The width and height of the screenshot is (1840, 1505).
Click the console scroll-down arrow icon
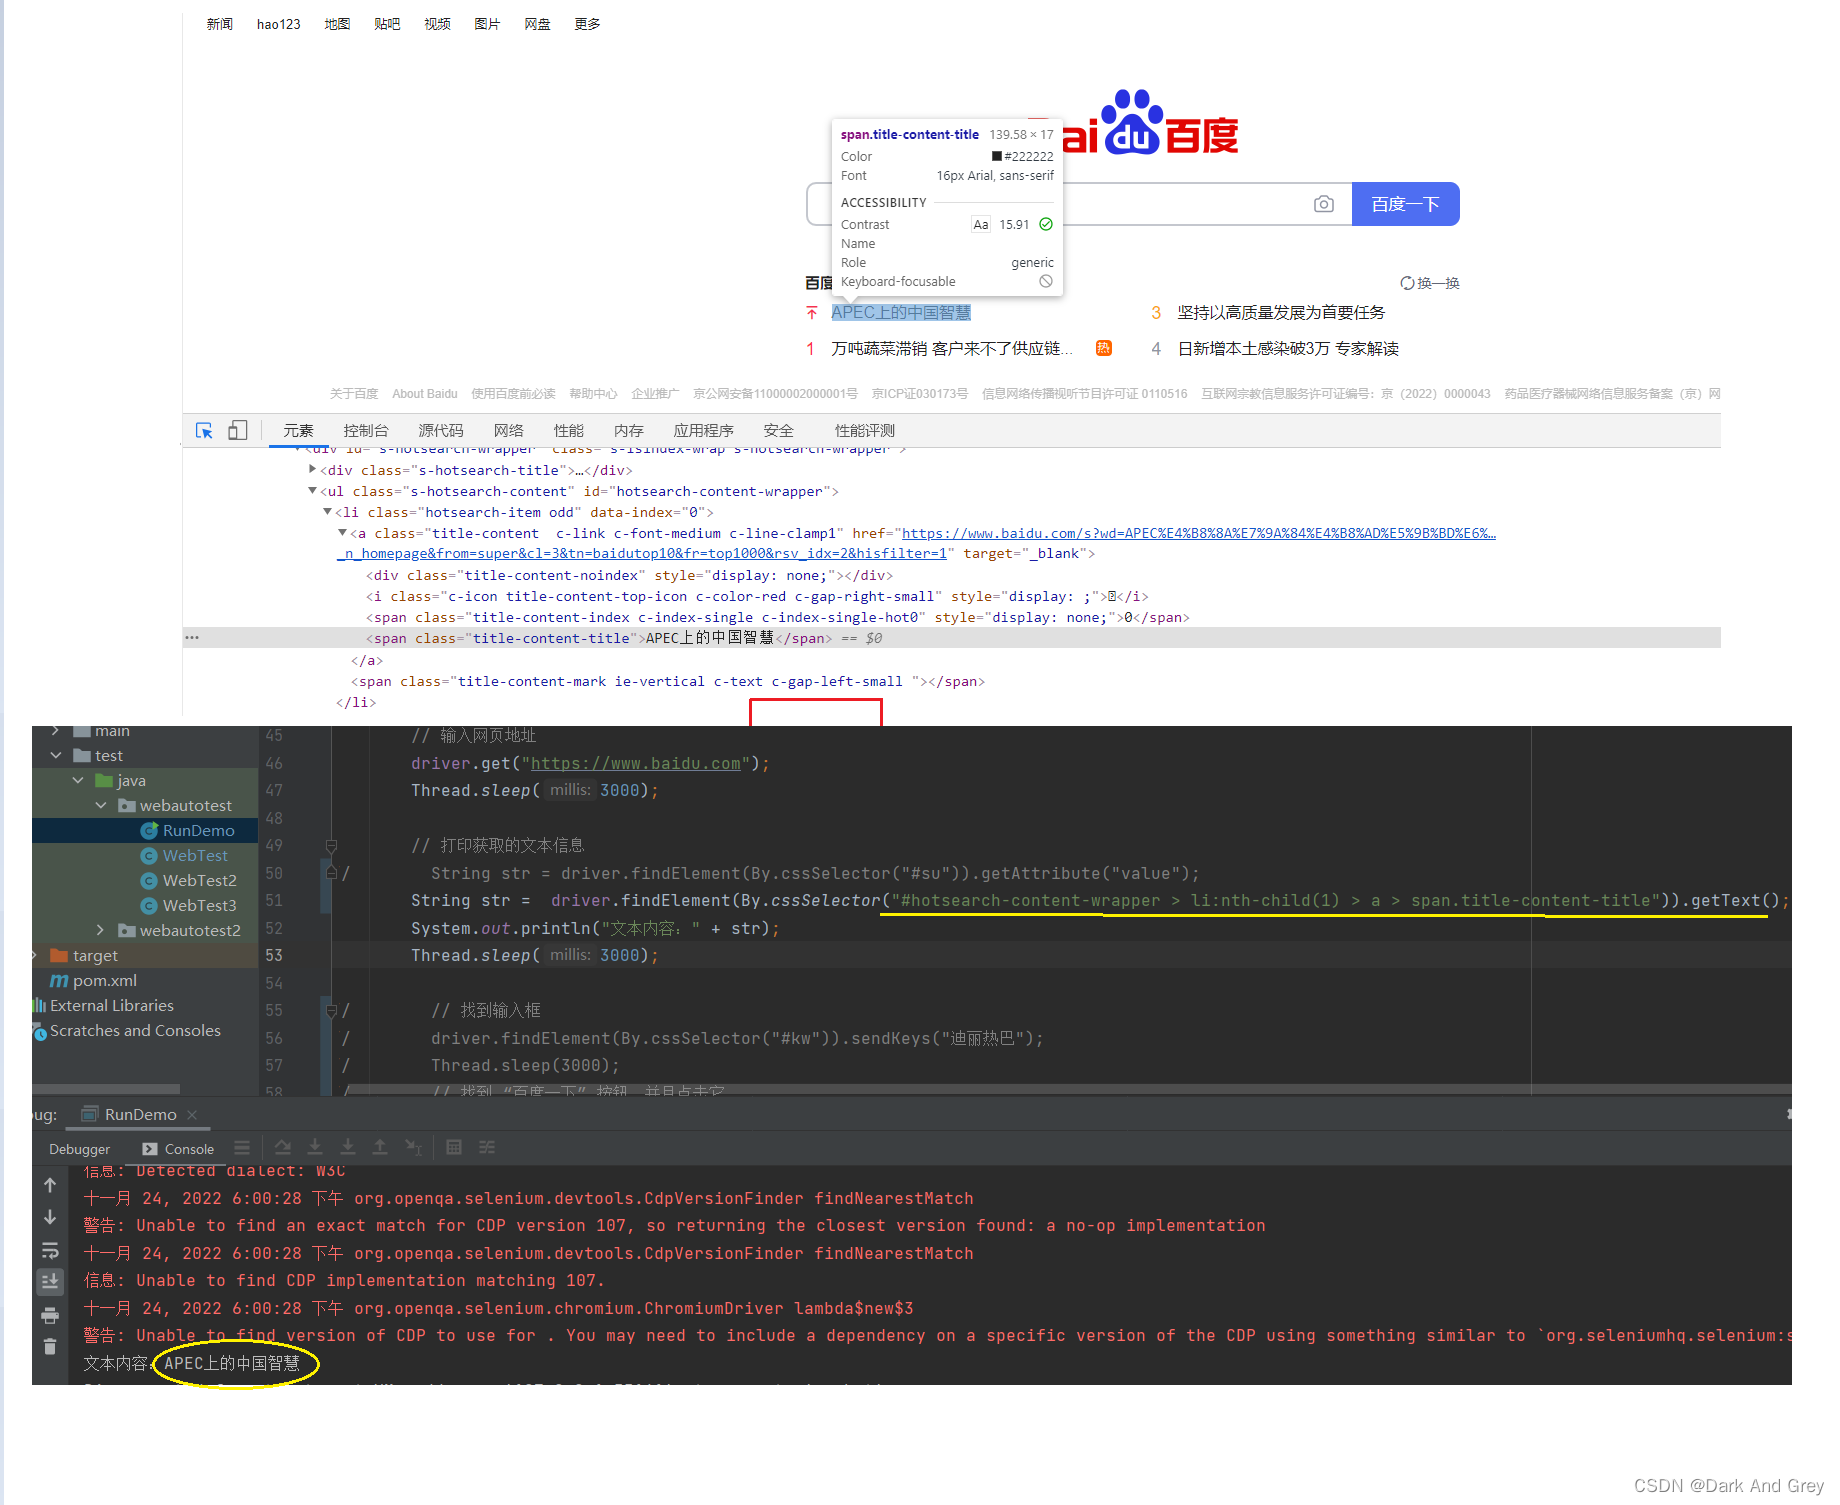click(50, 1217)
